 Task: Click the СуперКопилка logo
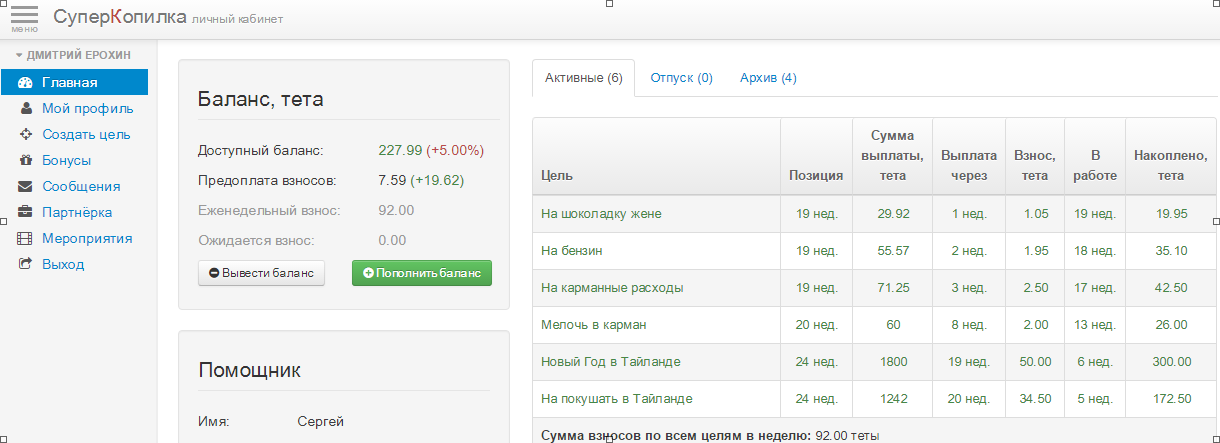118,17
